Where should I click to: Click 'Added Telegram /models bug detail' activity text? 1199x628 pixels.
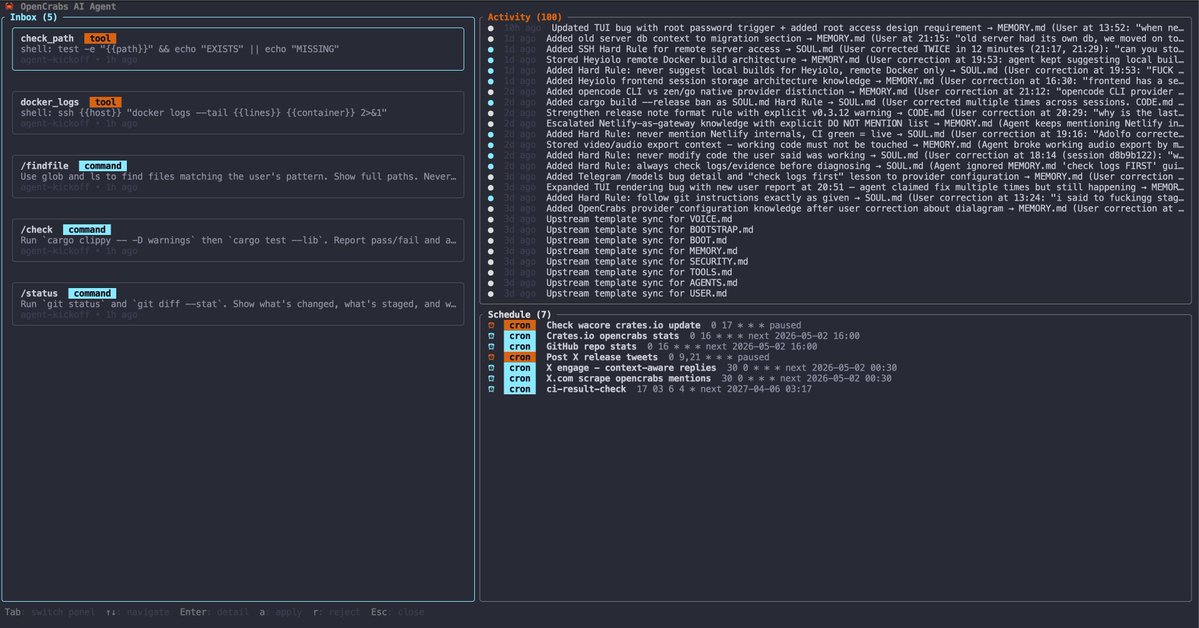tap(865, 177)
